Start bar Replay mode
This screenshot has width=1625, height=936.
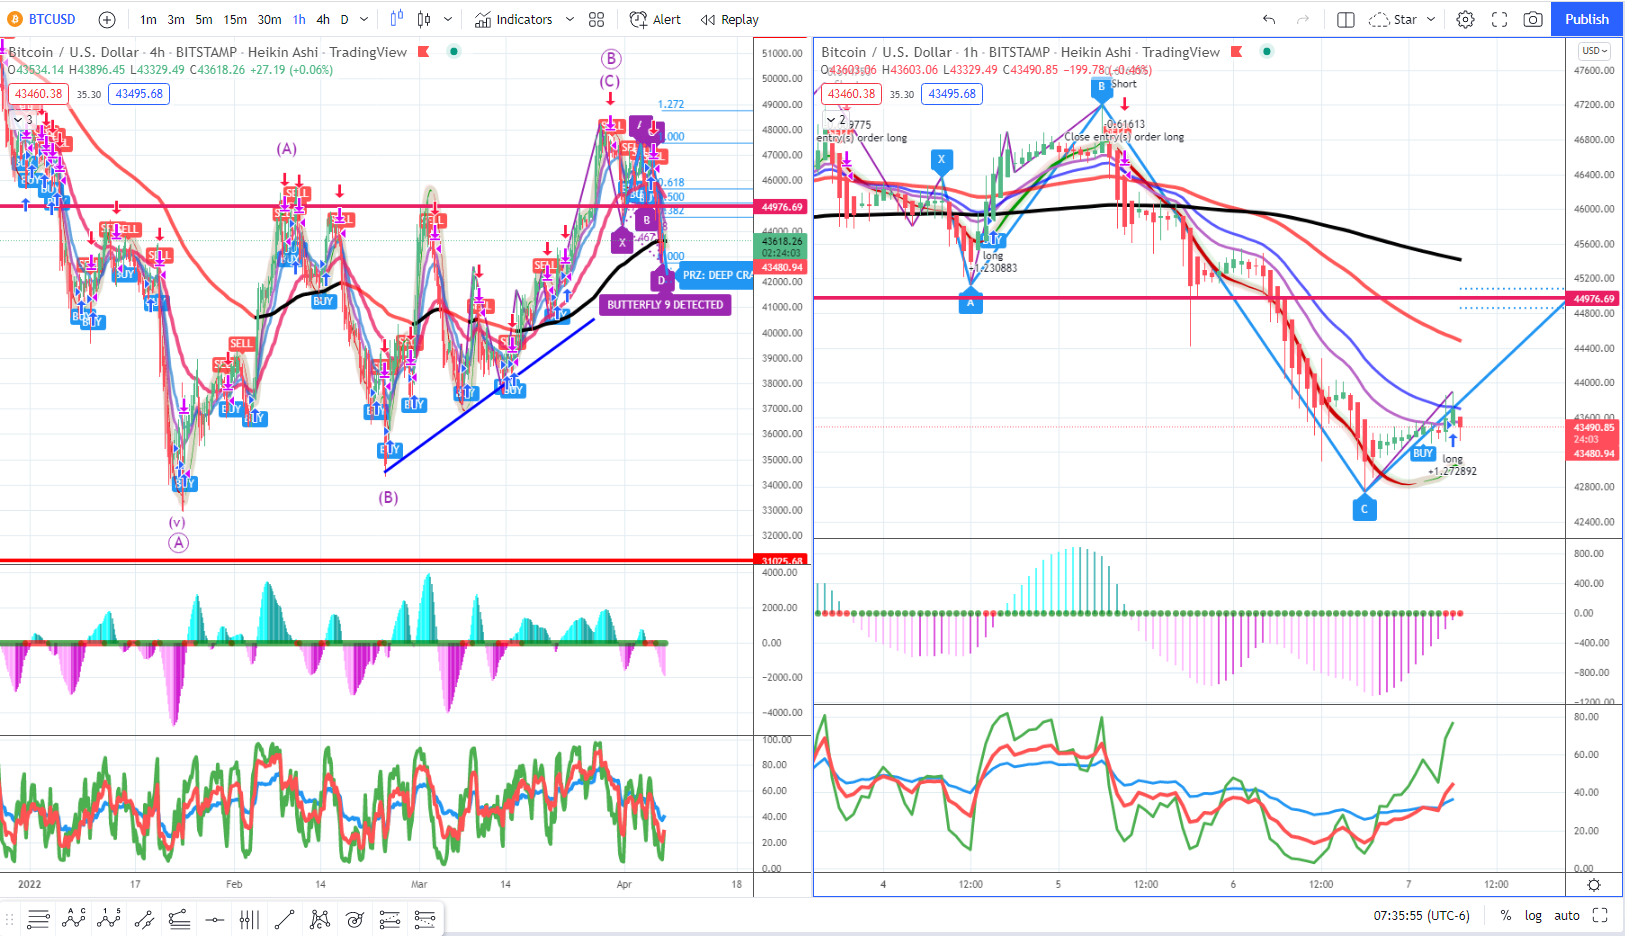[730, 19]
